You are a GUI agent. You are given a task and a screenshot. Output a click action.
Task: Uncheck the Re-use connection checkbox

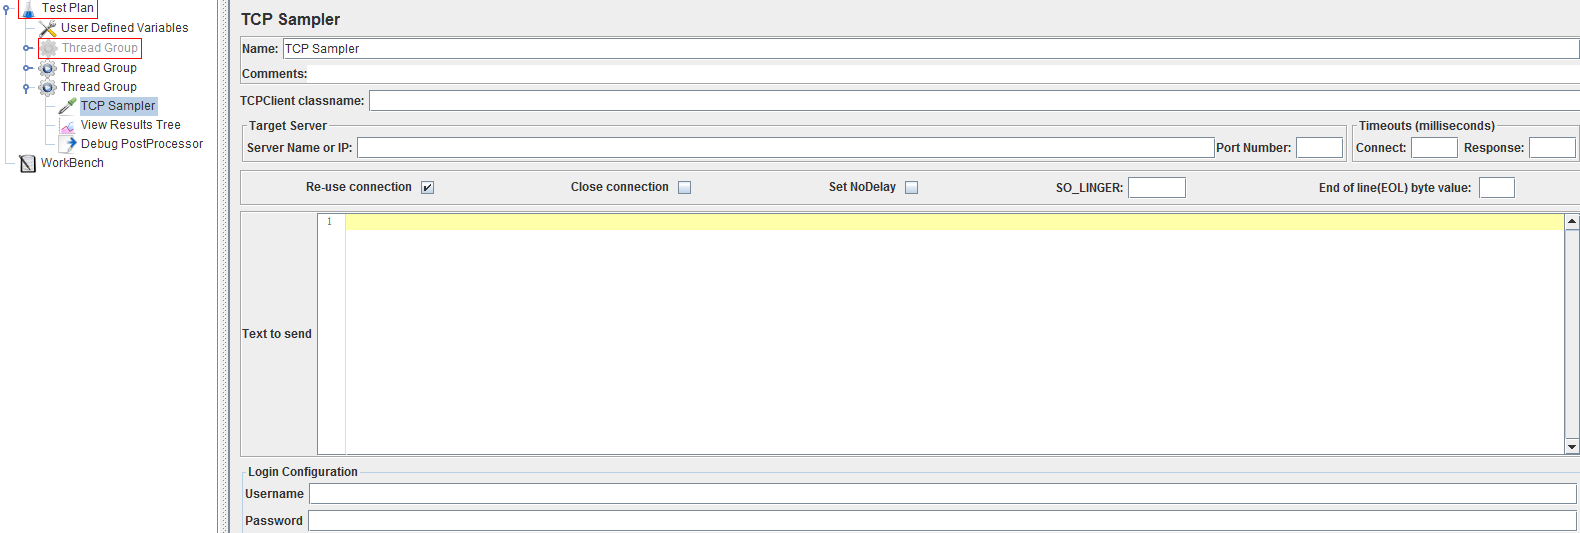(428, 187)
